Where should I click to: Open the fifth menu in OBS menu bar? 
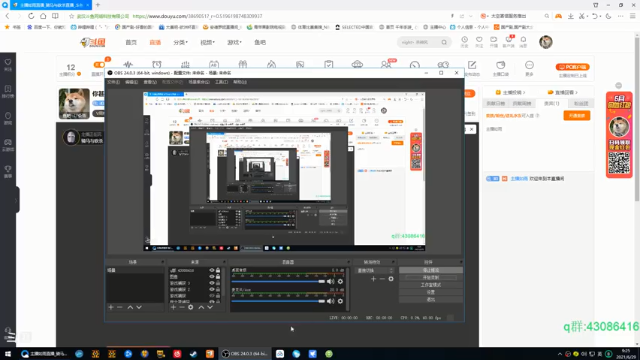pos(199,82)
